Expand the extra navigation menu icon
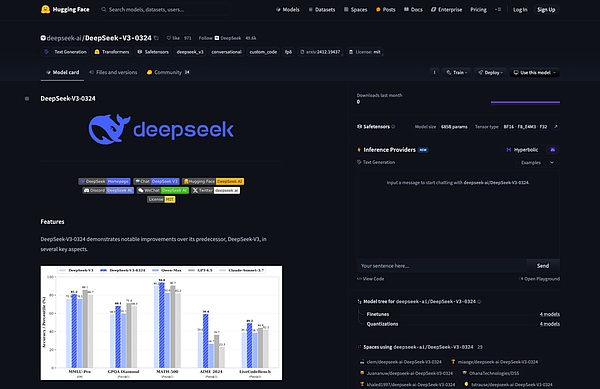The width and height of the screenshot is (600, 389). point(498,10)
